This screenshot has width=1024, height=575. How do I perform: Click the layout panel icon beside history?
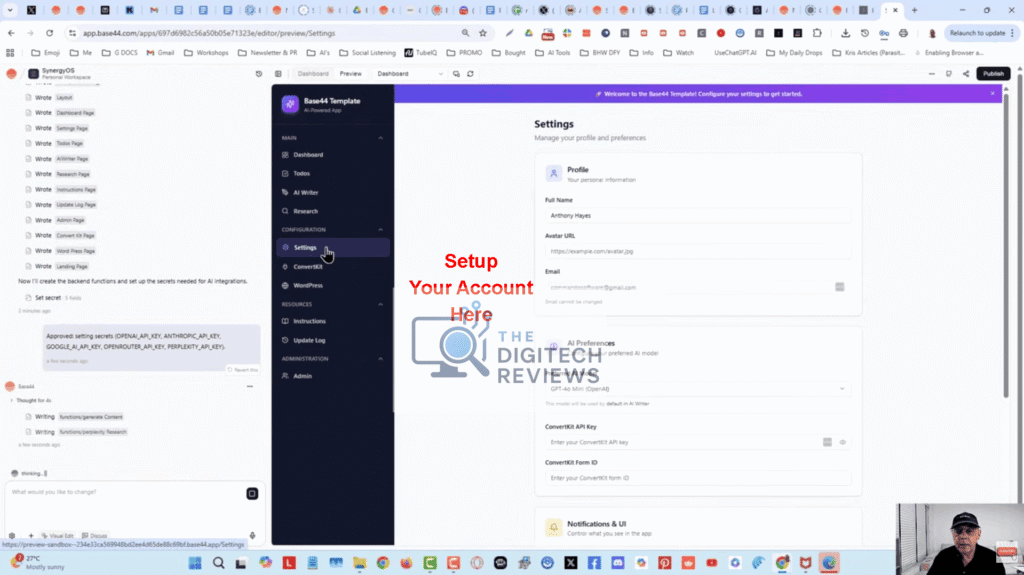click(278, 74)
